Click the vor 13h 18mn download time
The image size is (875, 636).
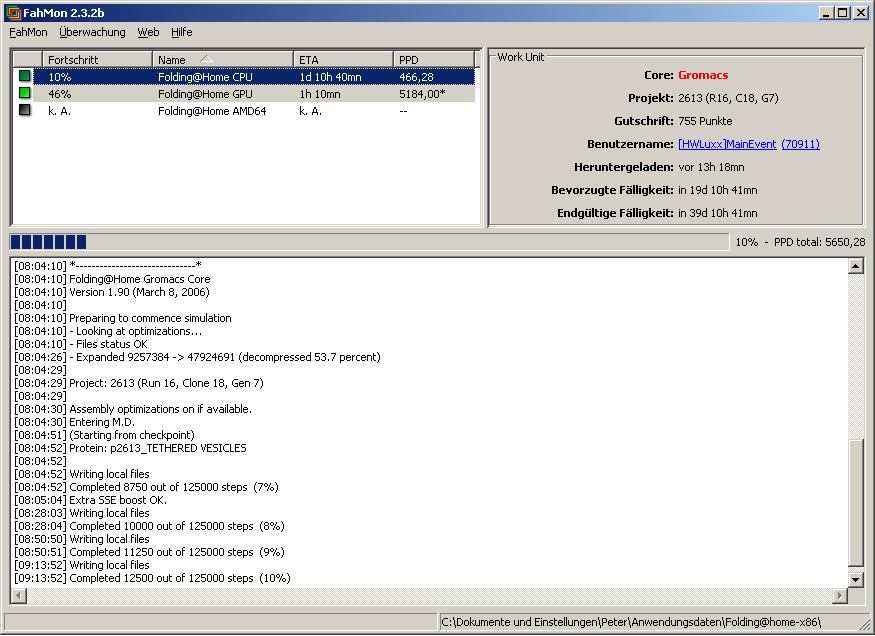[711, 167]
